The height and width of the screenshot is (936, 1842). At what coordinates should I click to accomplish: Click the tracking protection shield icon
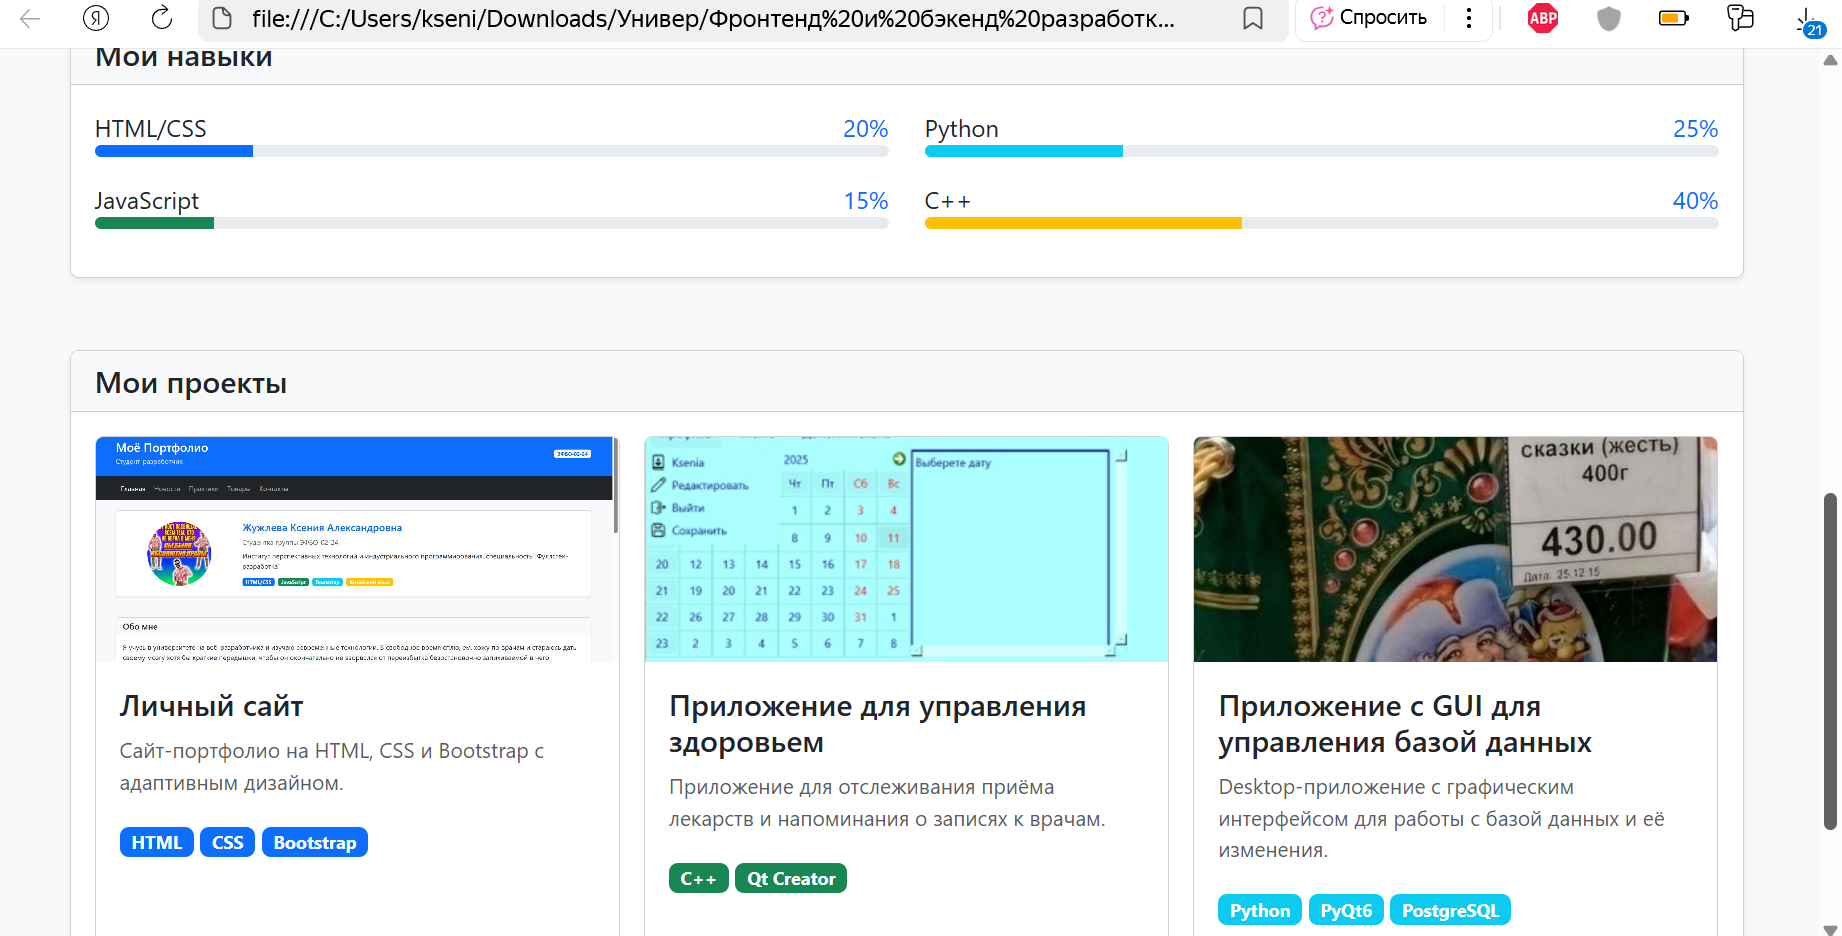pos(1608,18)
